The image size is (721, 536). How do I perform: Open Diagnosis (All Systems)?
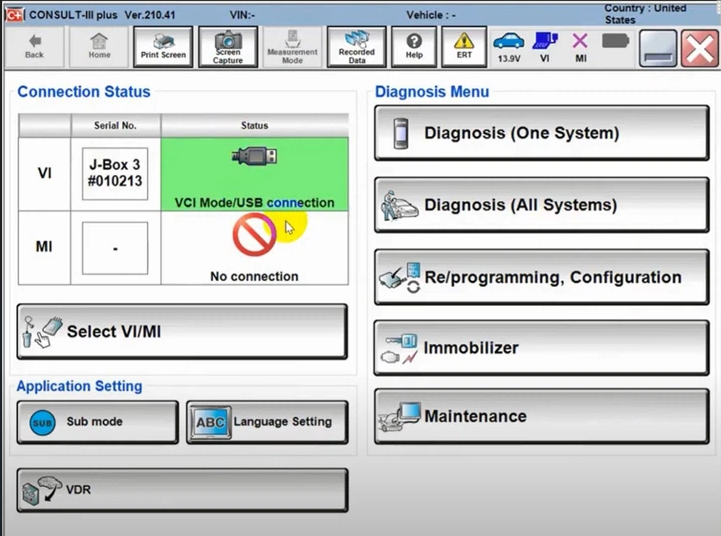click(x=542, y=205)
